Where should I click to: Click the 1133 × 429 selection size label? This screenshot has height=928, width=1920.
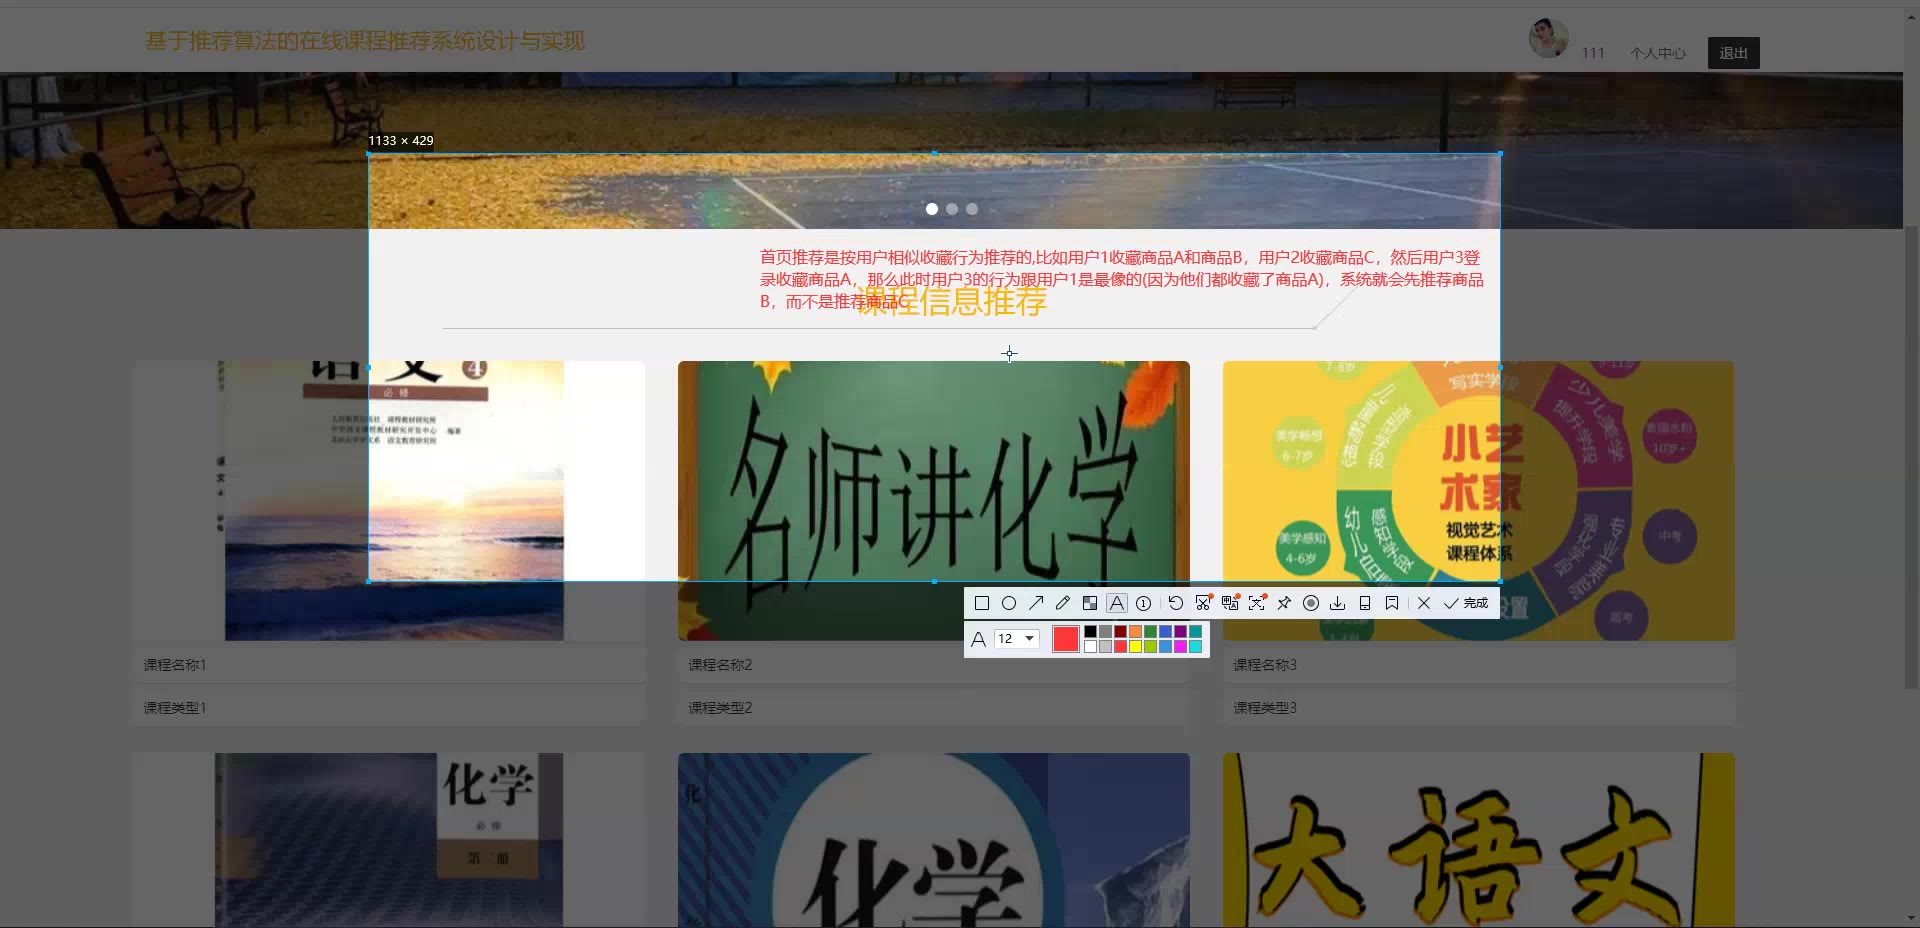point(401,141)
